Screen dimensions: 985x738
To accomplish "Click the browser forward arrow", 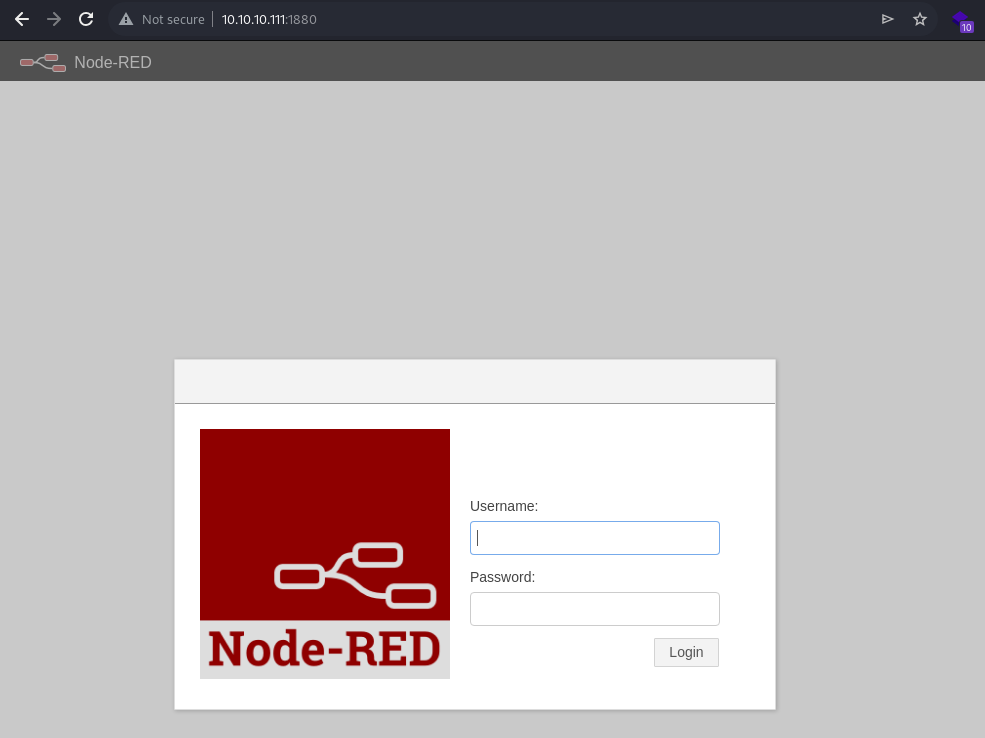I will pos(54,19).
